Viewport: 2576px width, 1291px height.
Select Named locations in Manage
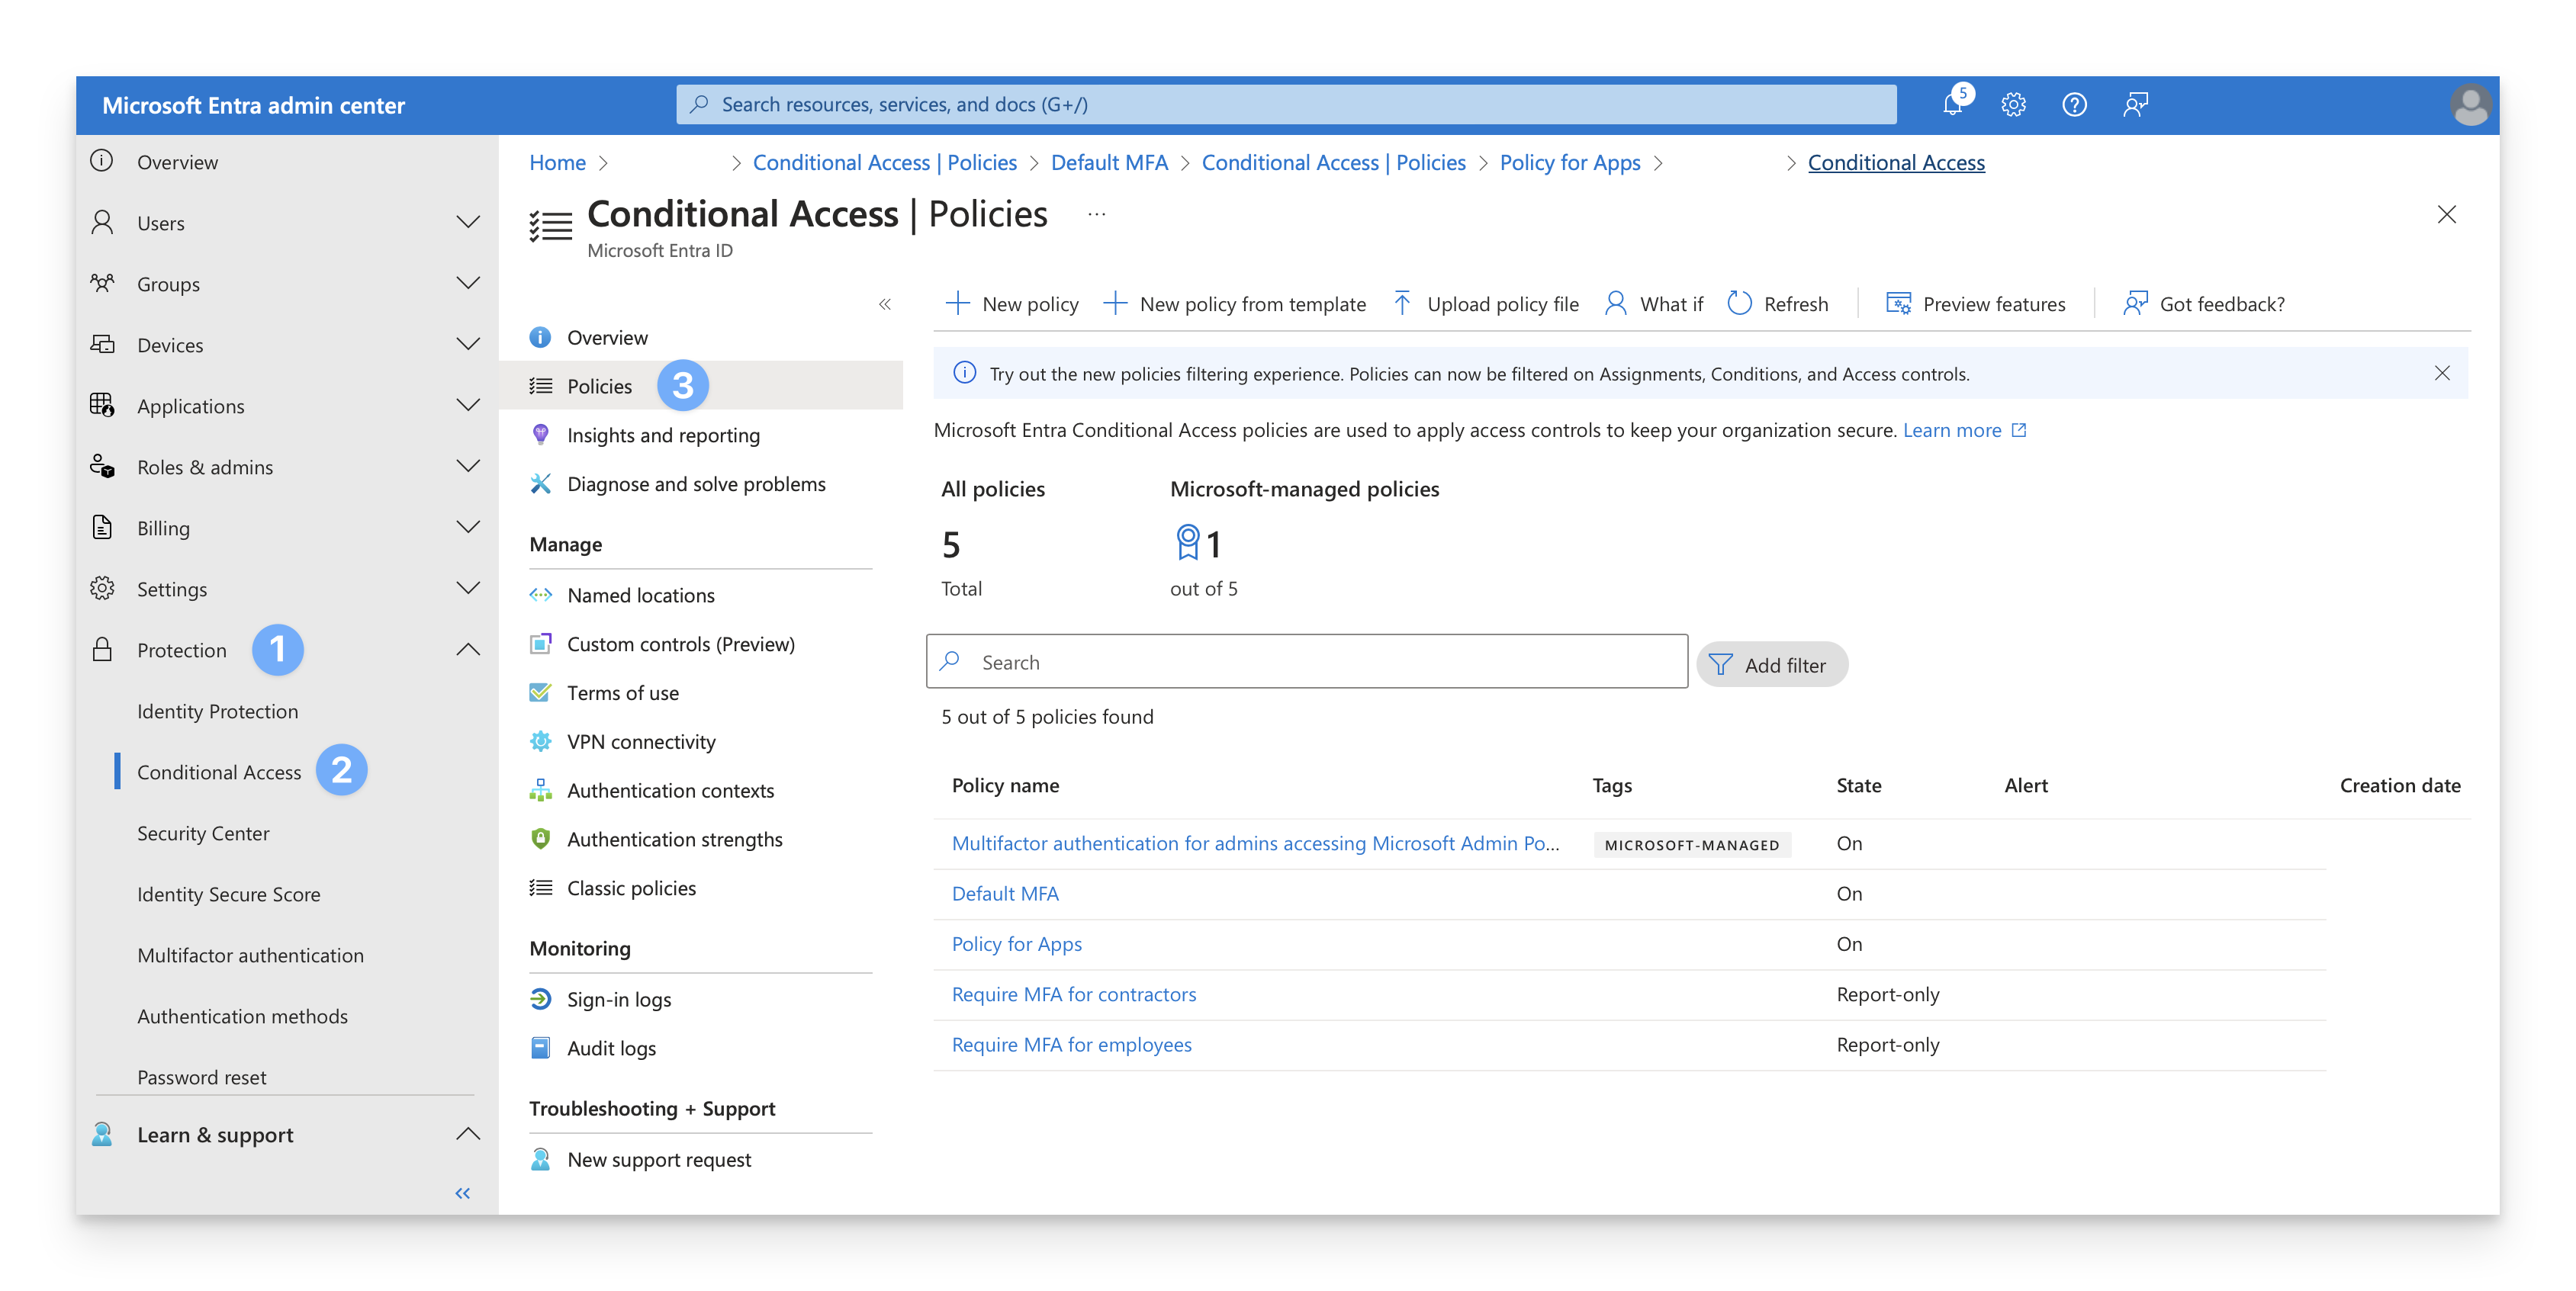640,595
